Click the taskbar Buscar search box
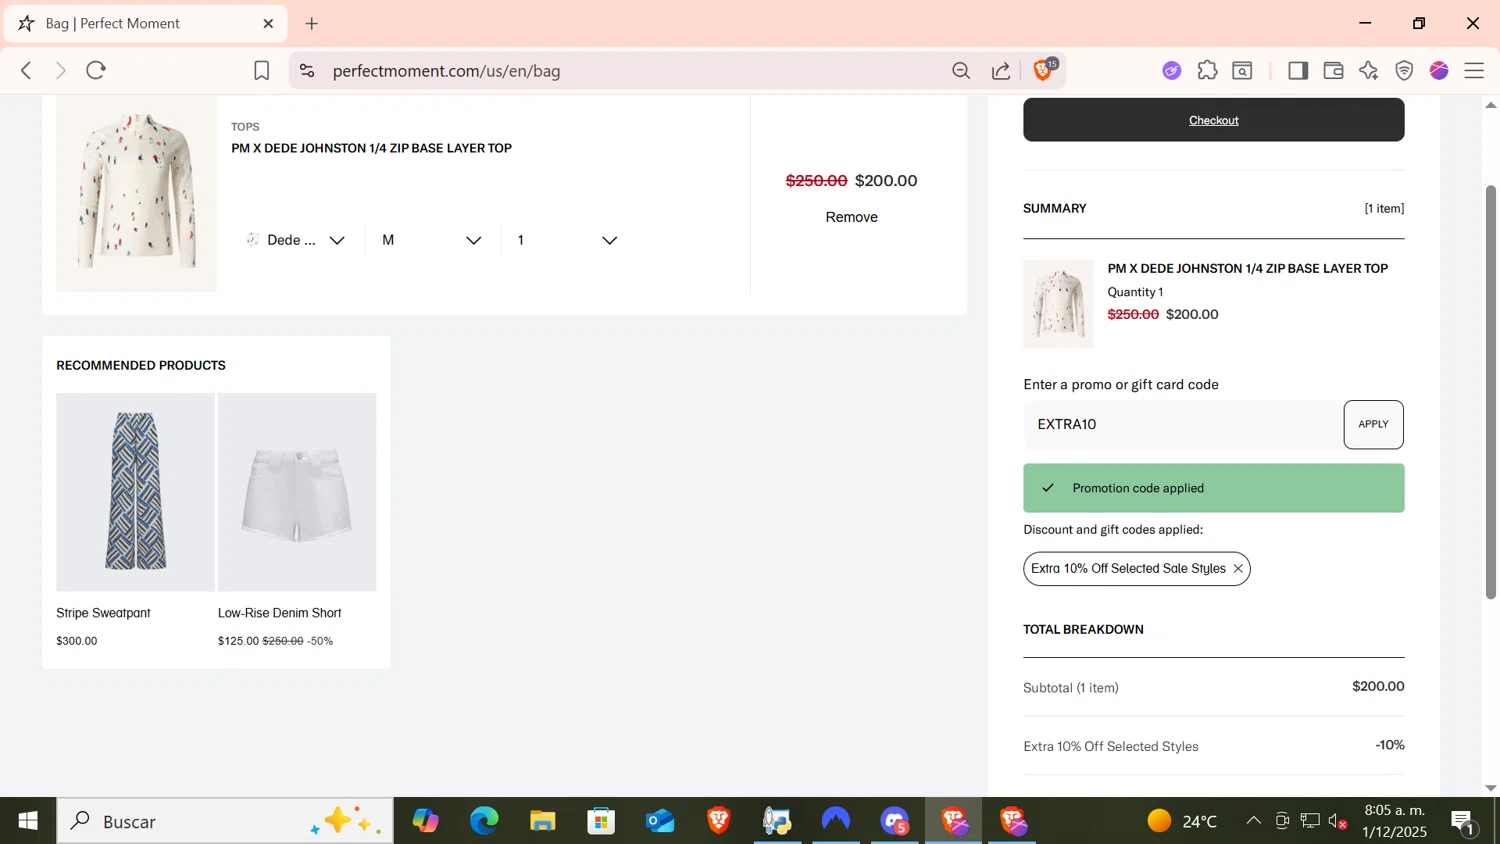The width and height of the screenshot is (1500, 844). click(225, 821)
